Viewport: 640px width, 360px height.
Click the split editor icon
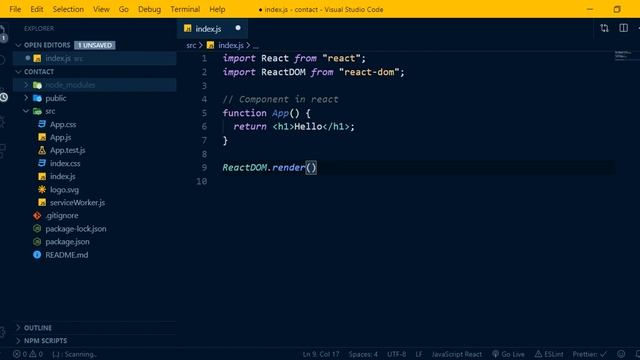[624, 28]
